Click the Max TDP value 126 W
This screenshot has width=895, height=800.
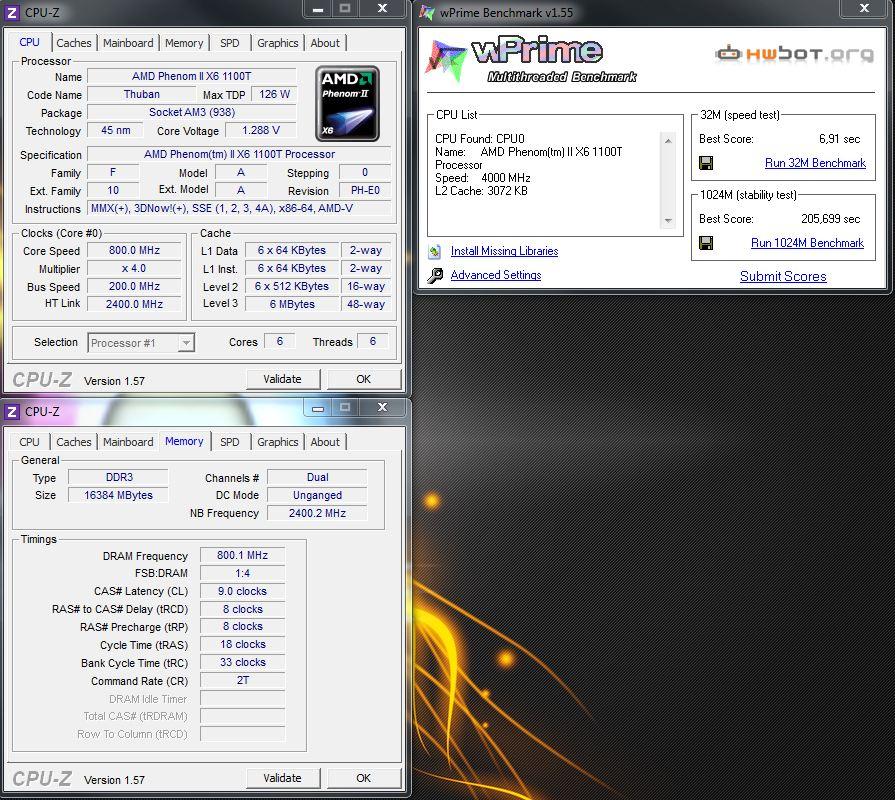(274, 94)
